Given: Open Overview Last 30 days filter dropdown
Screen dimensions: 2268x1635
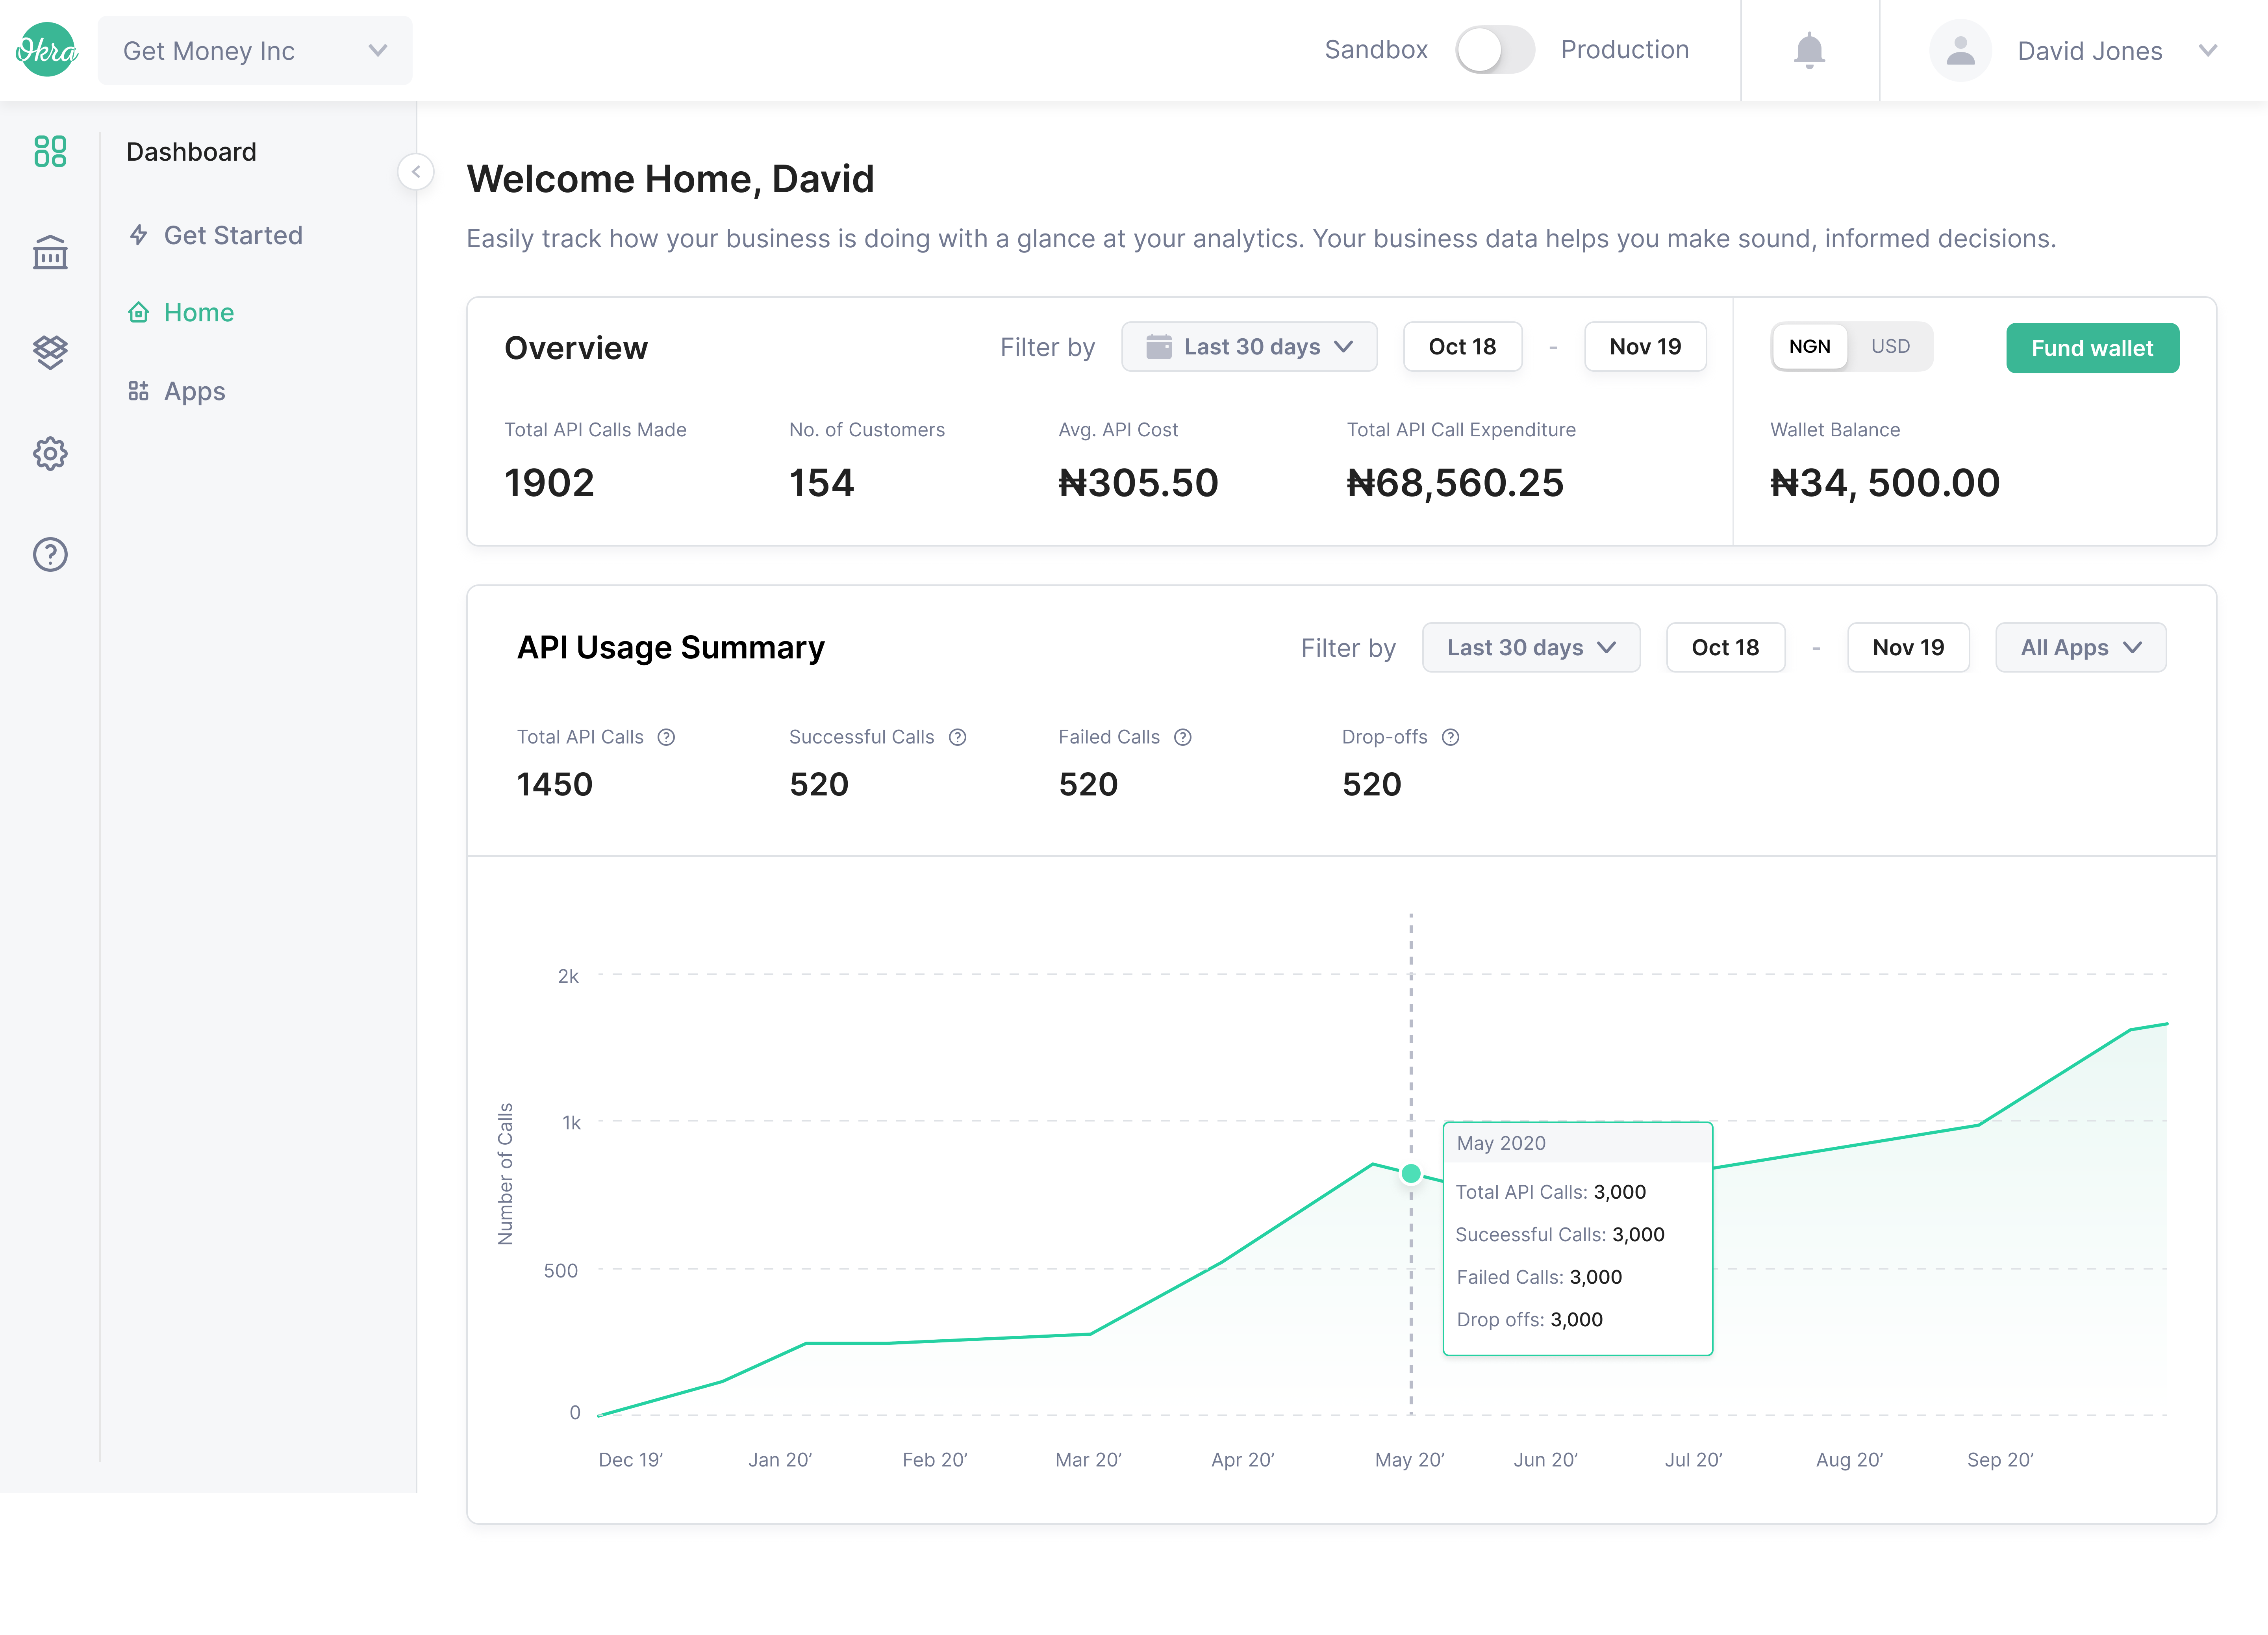Looking at the screenshot, I should [x=1249, y=346].
